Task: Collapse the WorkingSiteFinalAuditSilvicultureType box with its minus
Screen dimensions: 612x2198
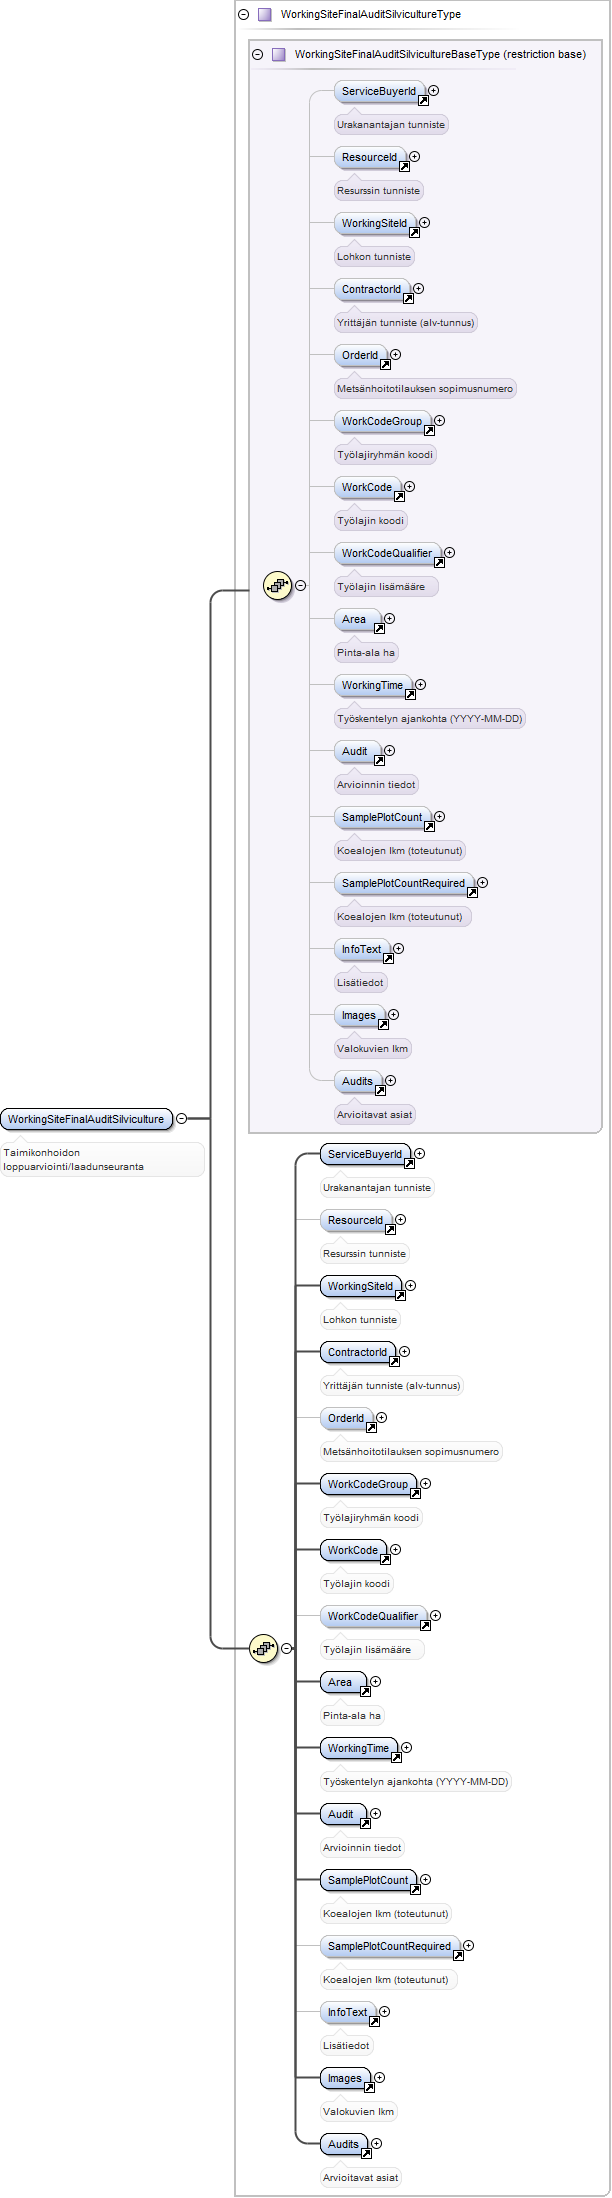Action: pyautogui.click(x=243, y=15)
